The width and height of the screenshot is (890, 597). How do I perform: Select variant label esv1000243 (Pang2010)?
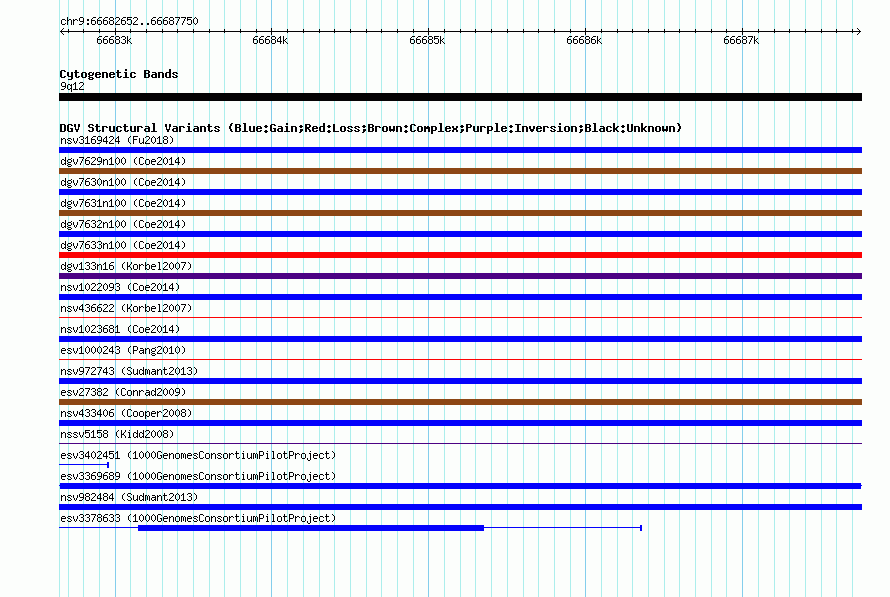(x=123, y=350)
